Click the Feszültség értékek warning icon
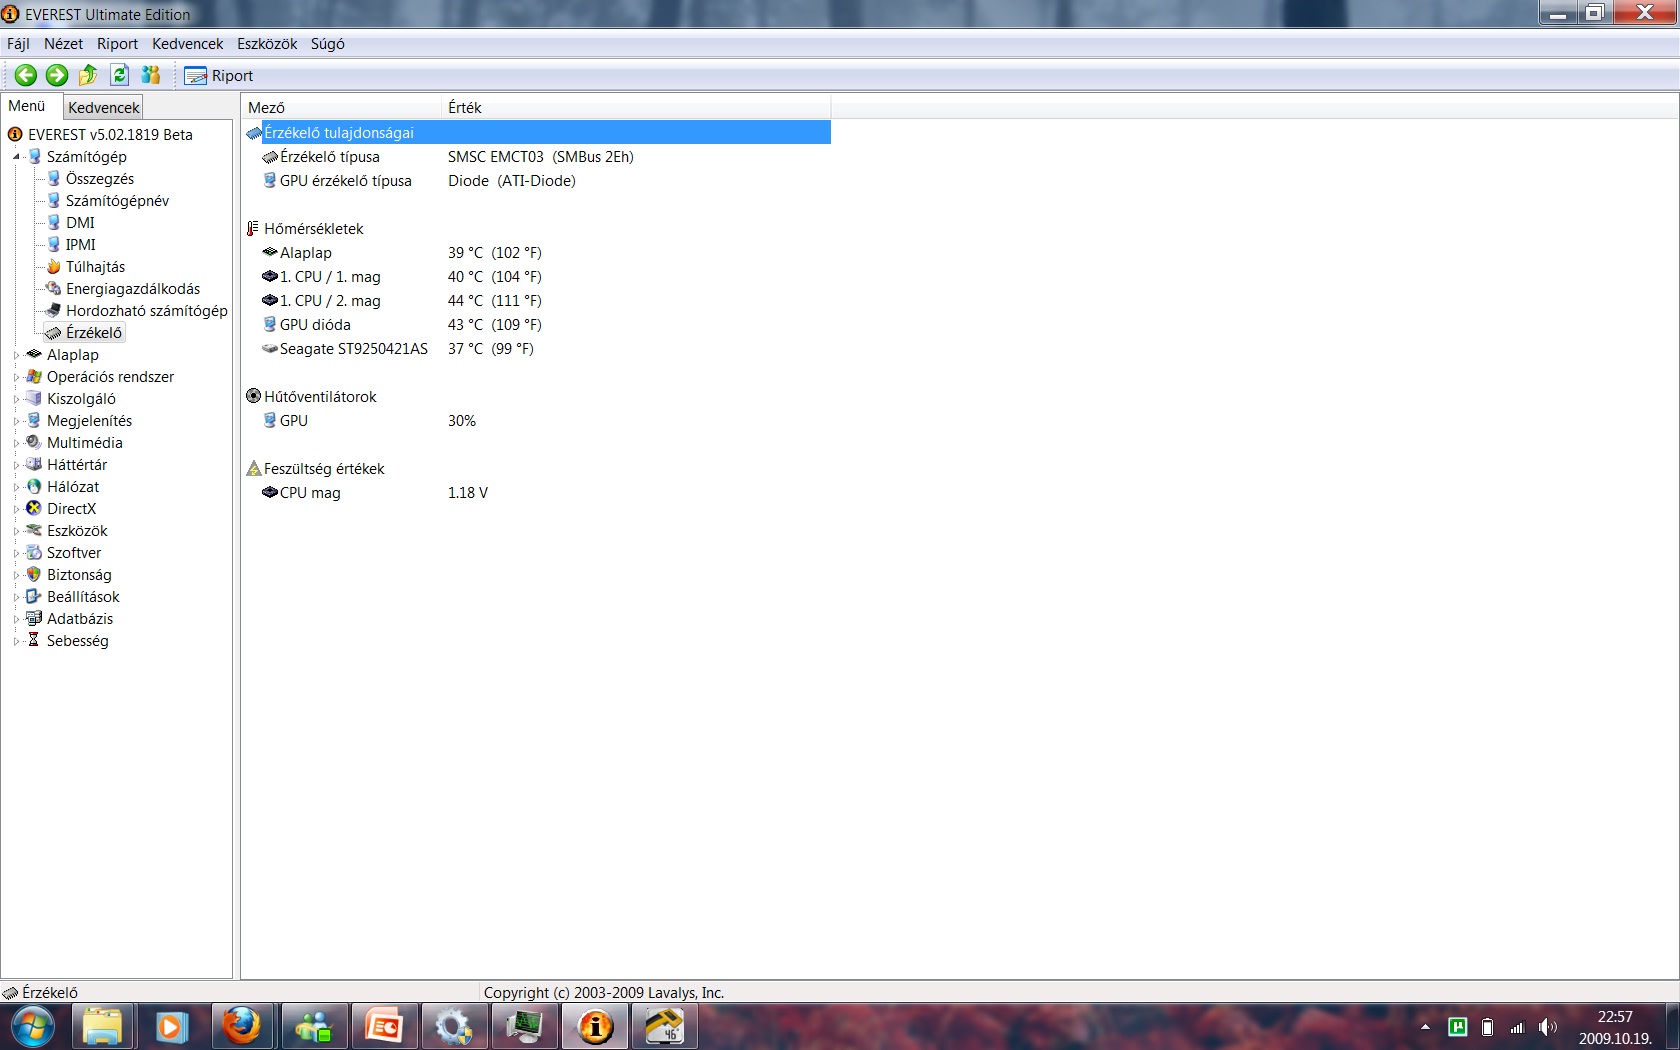The height and width of the screenshot is (1050, 1680). point(253,468)
